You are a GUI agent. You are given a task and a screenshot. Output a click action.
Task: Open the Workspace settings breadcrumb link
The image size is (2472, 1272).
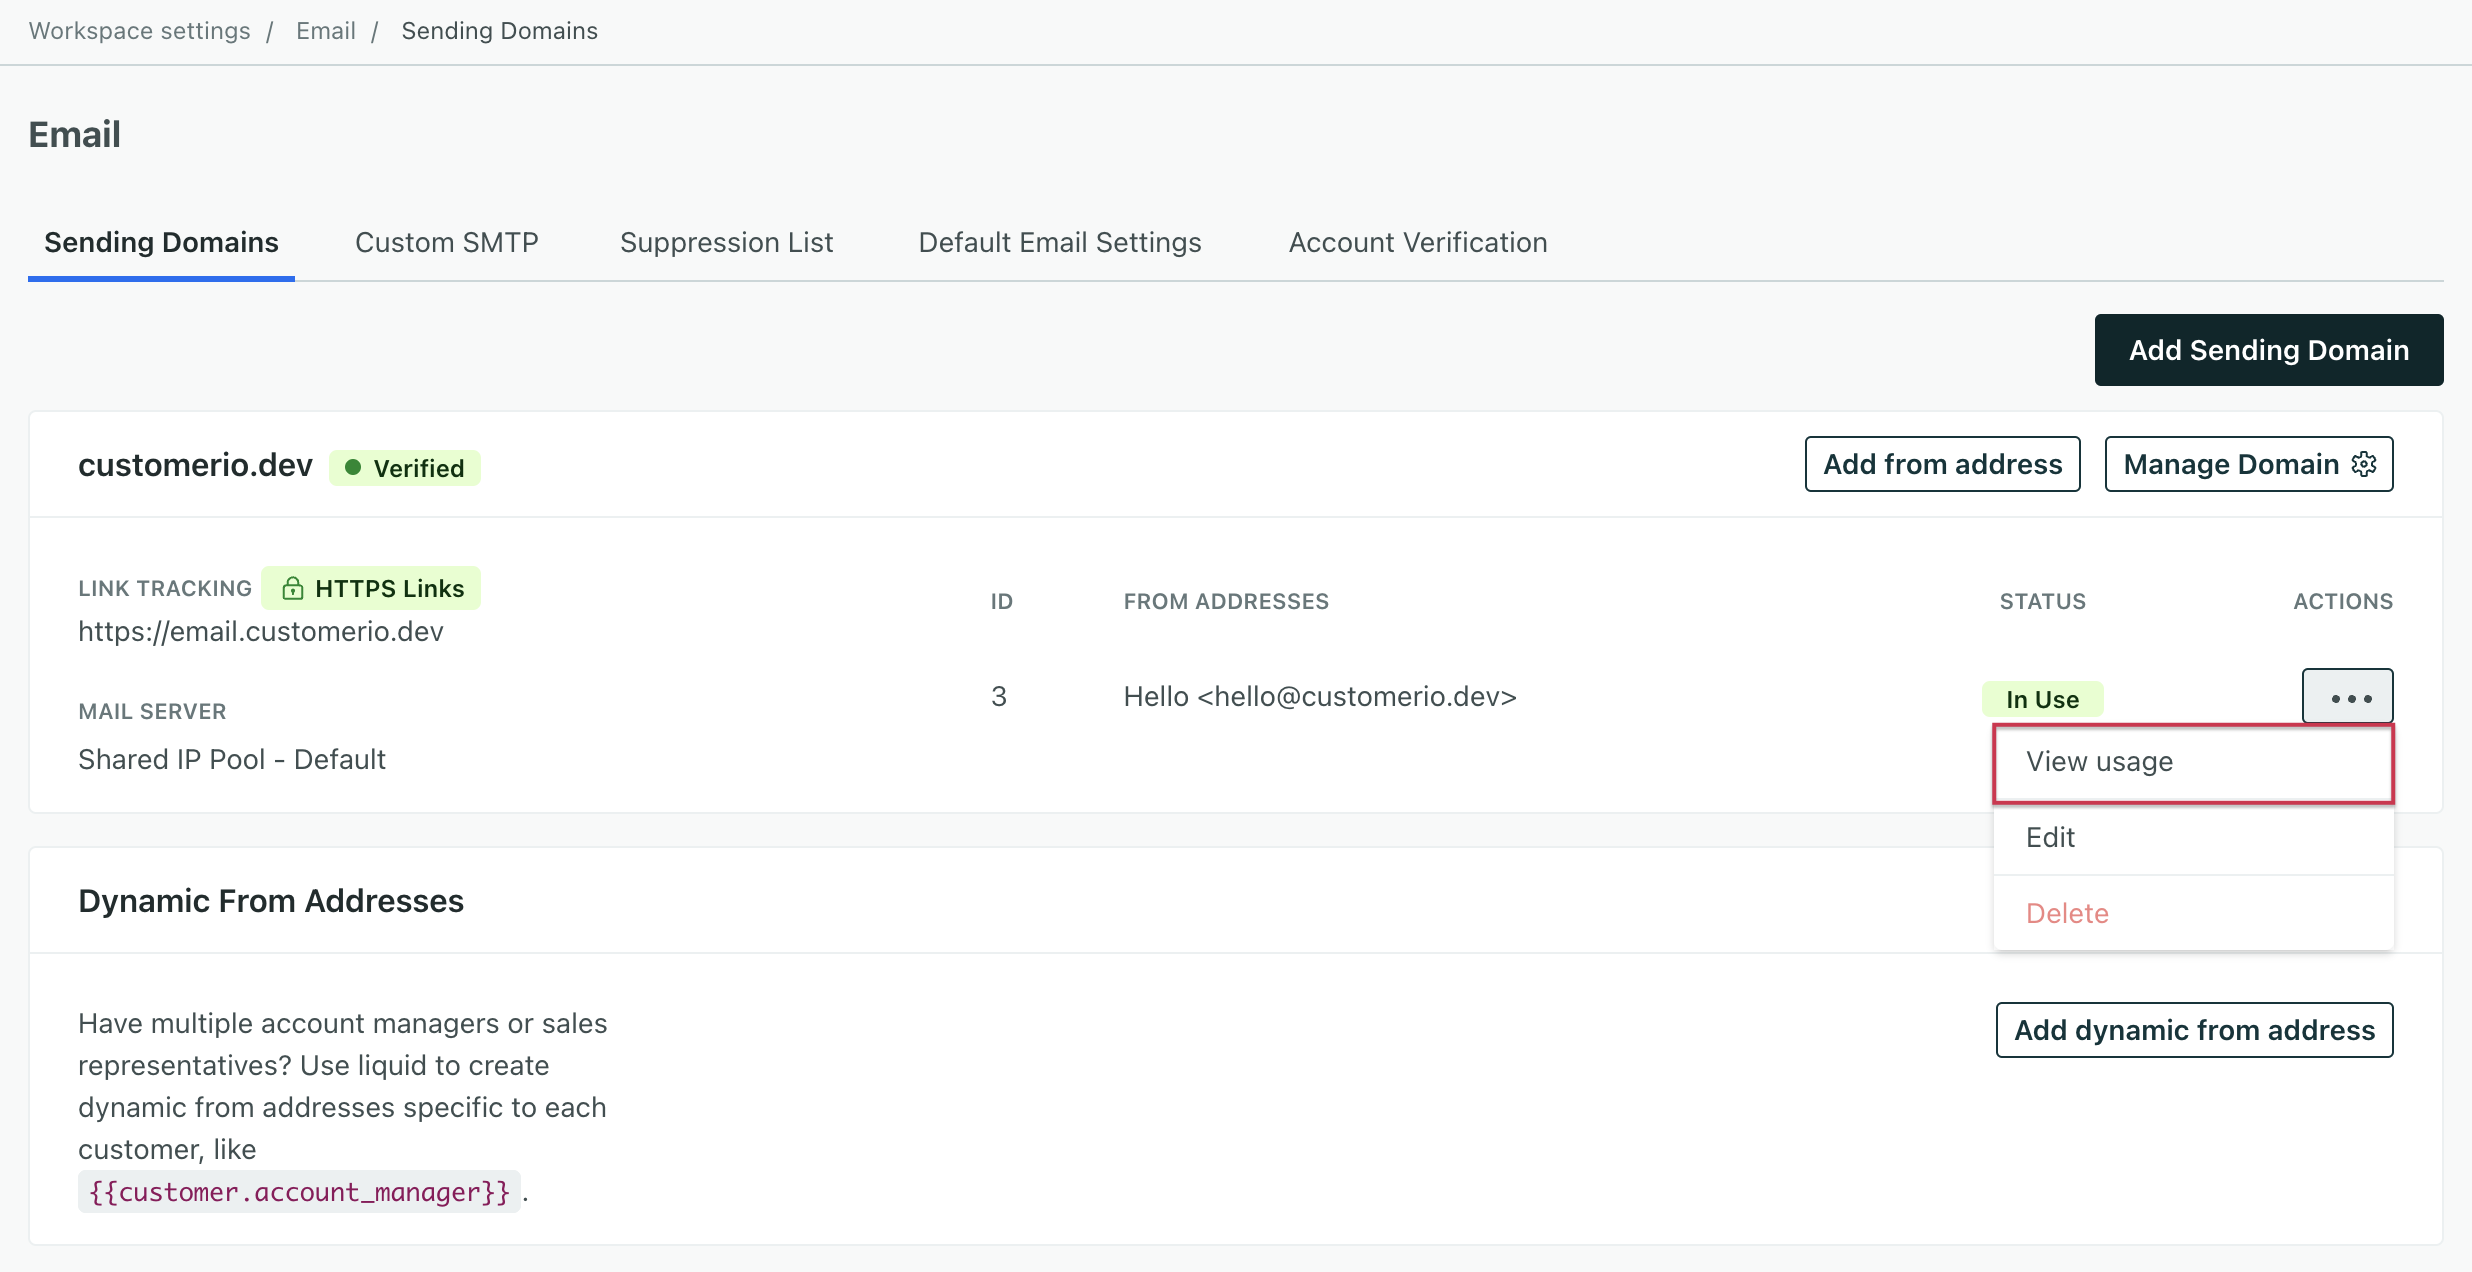point(139,31)
